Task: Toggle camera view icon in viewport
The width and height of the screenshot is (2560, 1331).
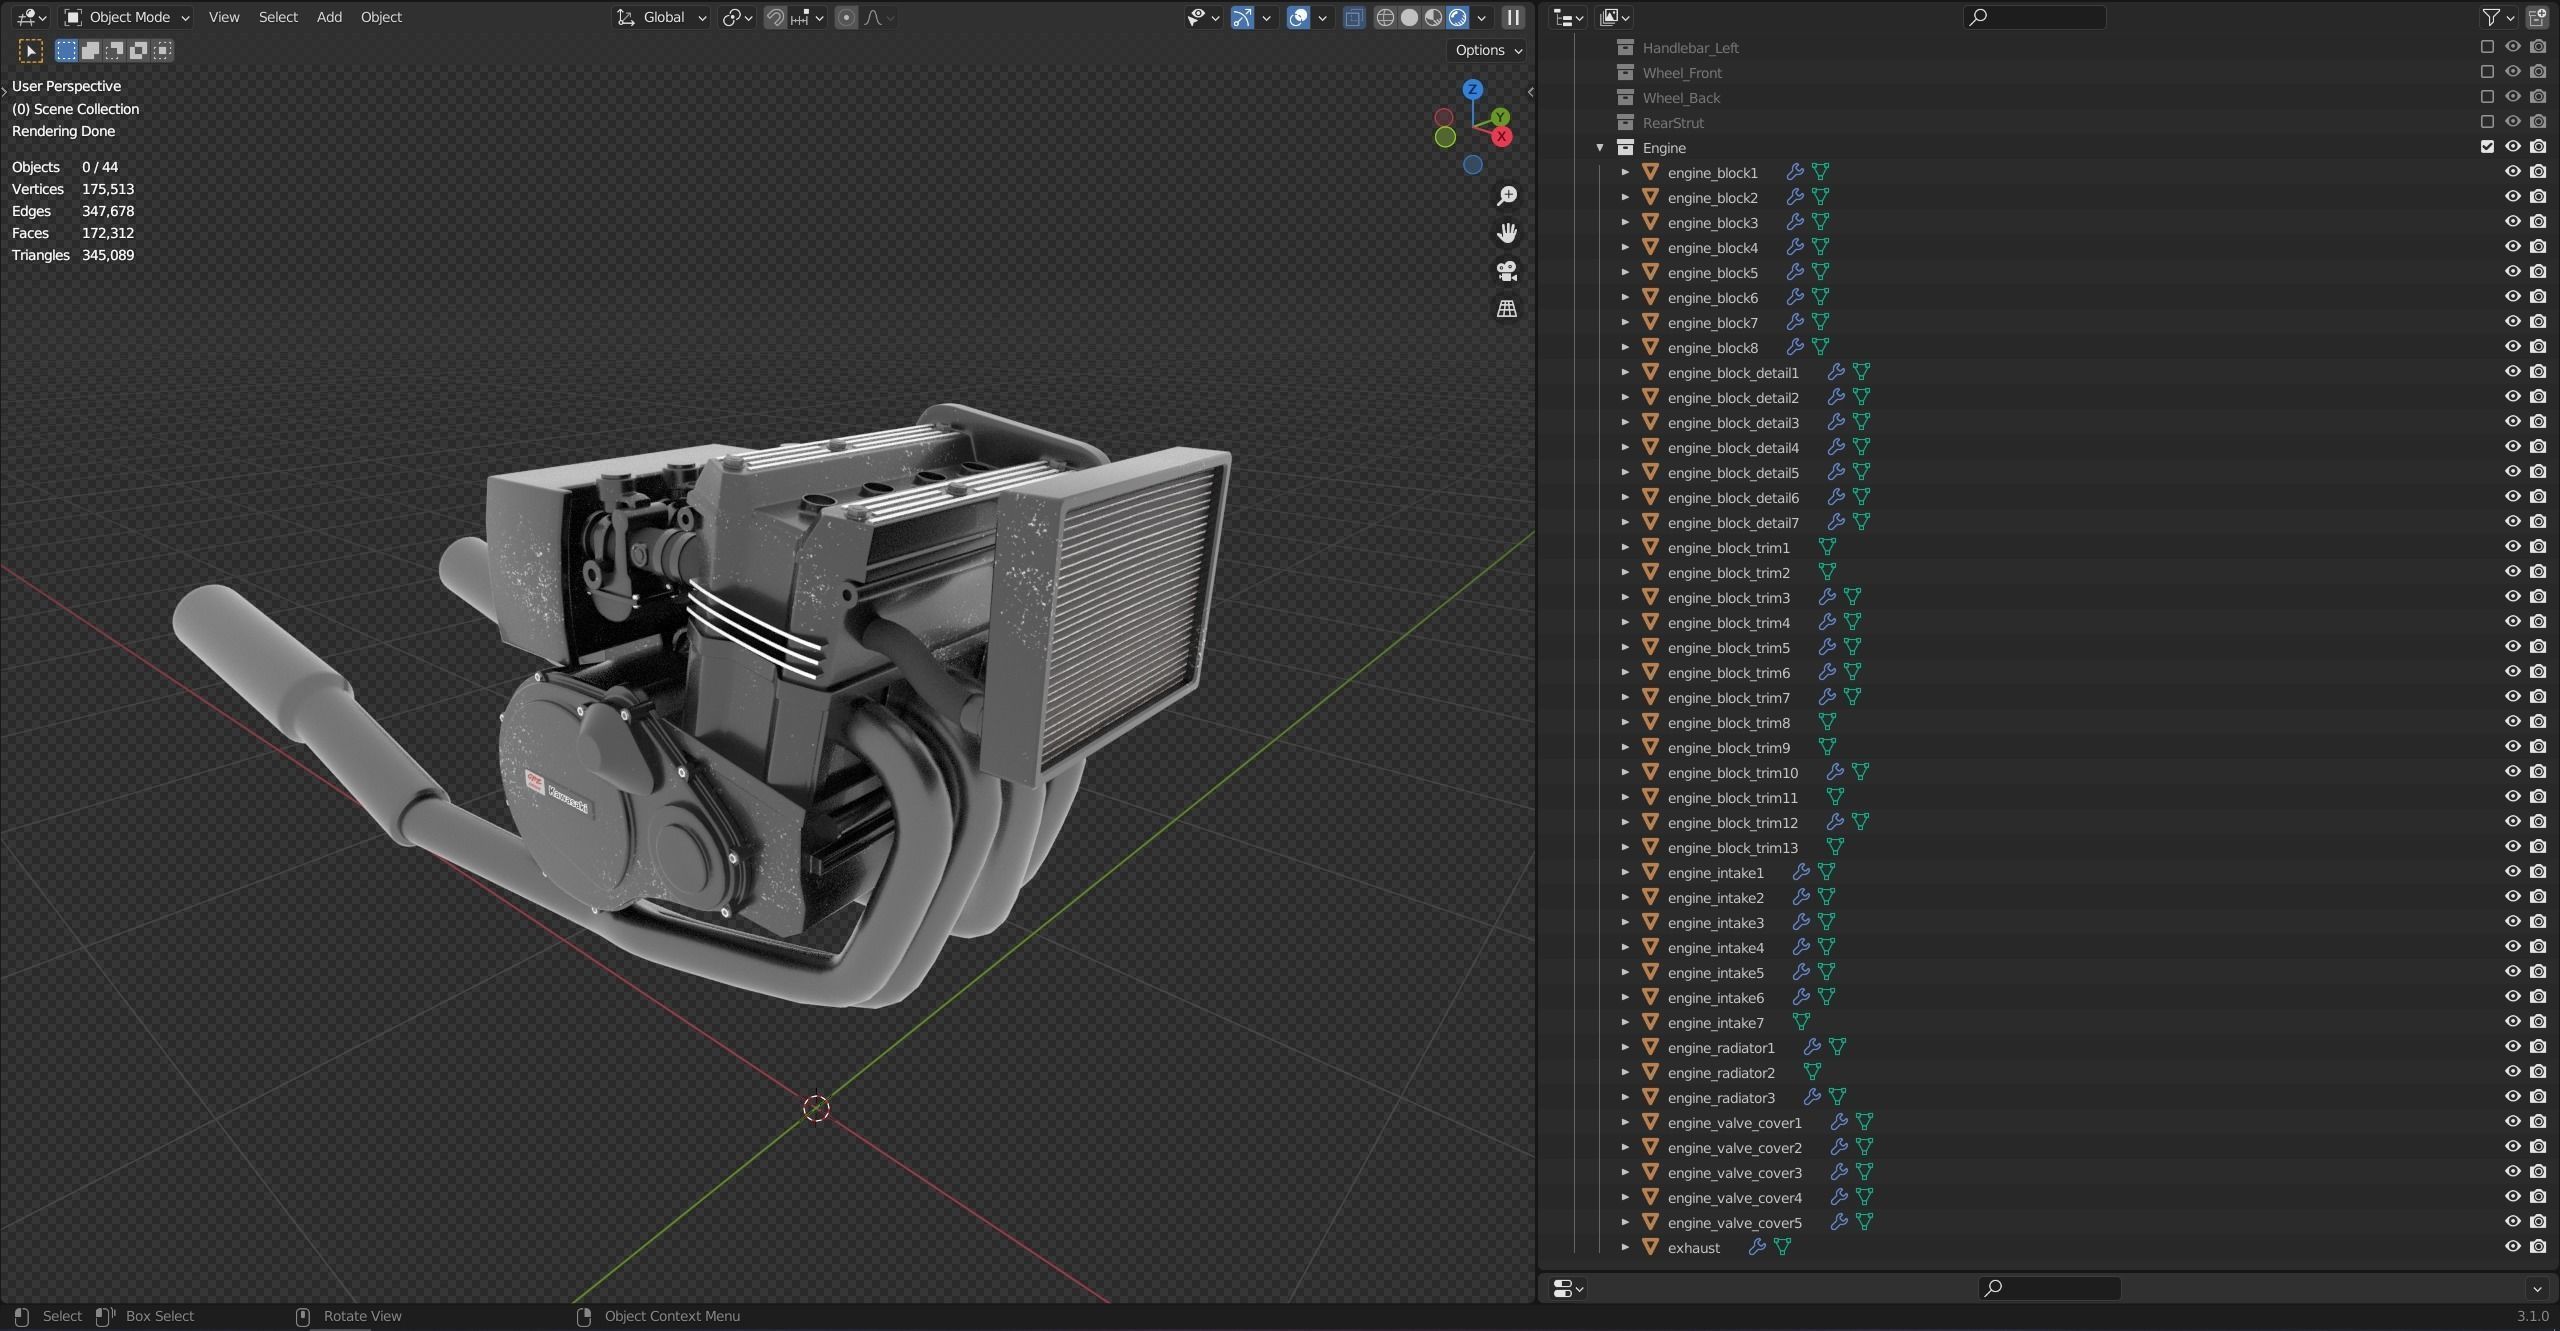Action: click(x=1506, y=271)
